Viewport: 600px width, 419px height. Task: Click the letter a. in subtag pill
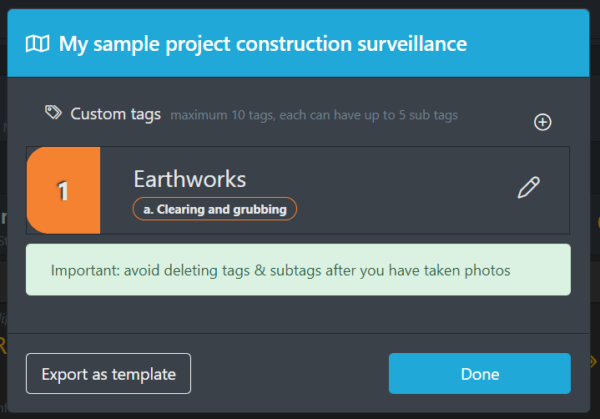tap(148, 209)
